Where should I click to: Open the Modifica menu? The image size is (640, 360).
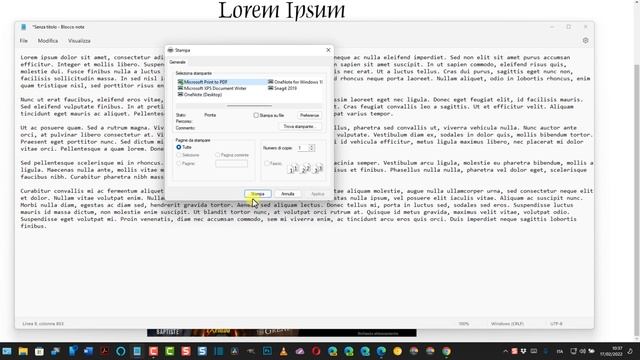48,41
